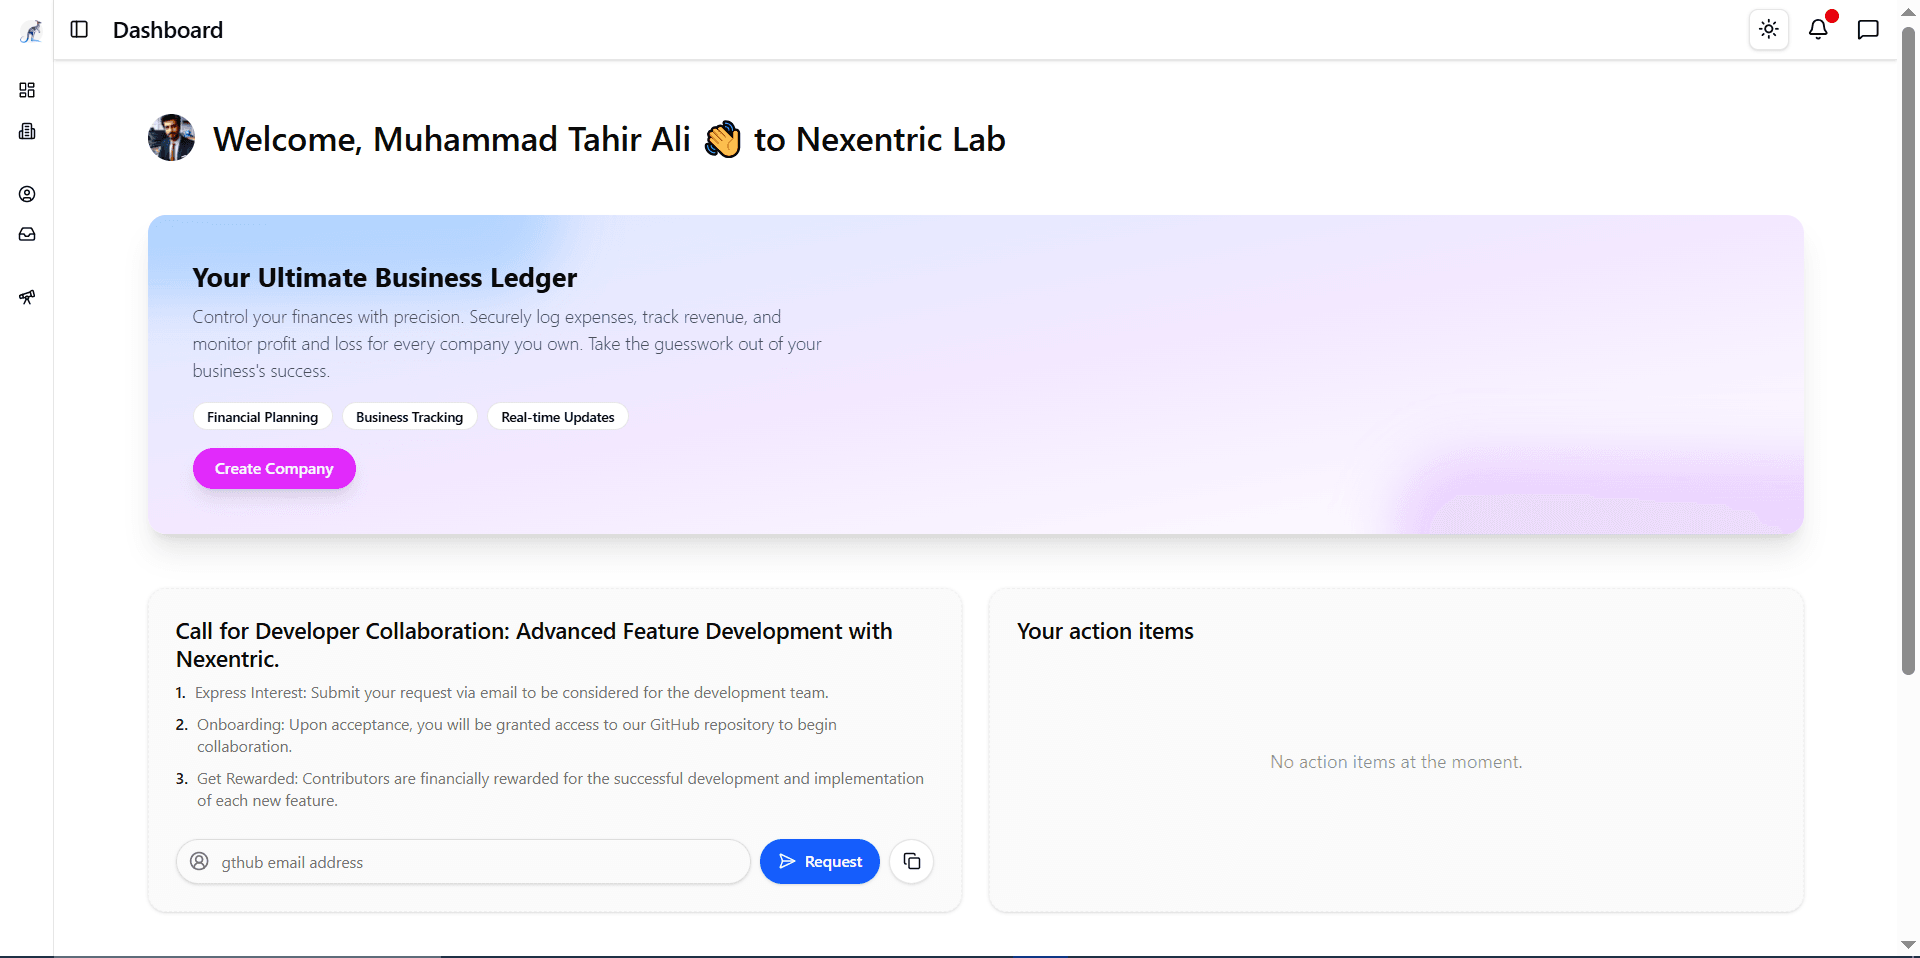Click the Create Company button
1920x958 pixels.
(274, 469)
